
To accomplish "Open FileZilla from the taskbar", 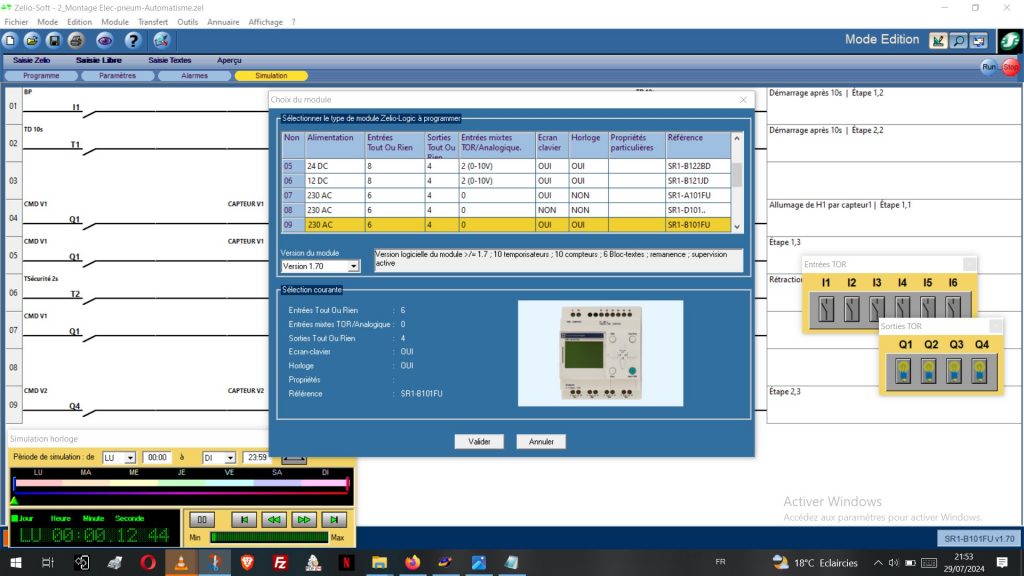I will click(280, 562).
